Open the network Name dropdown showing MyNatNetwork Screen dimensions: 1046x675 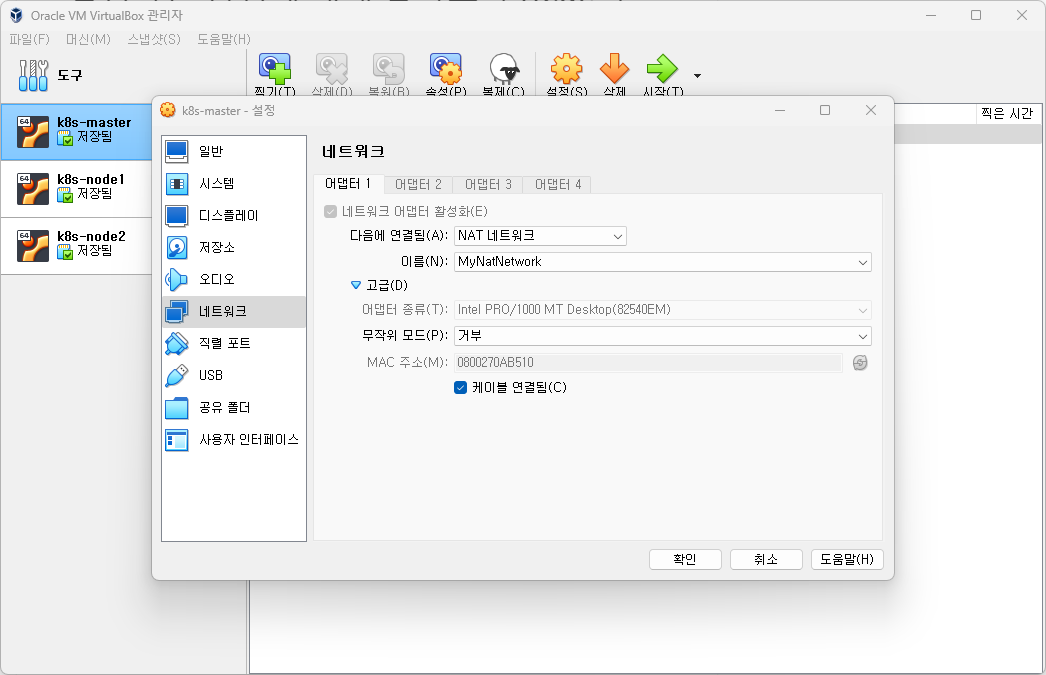[x=662, y=262]
